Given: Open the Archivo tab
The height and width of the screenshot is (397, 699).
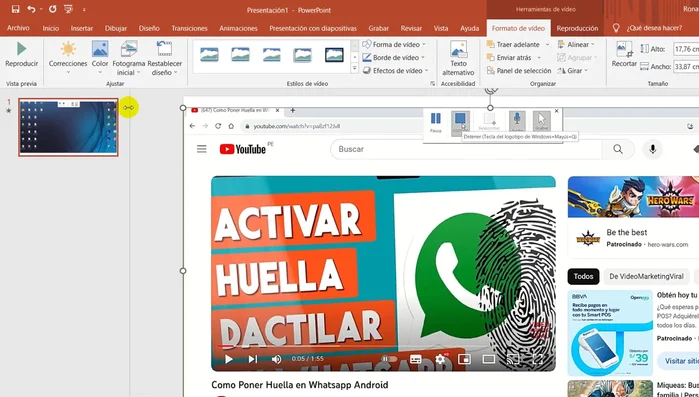Looking at the screenshot, I should (x=18, y=28).
